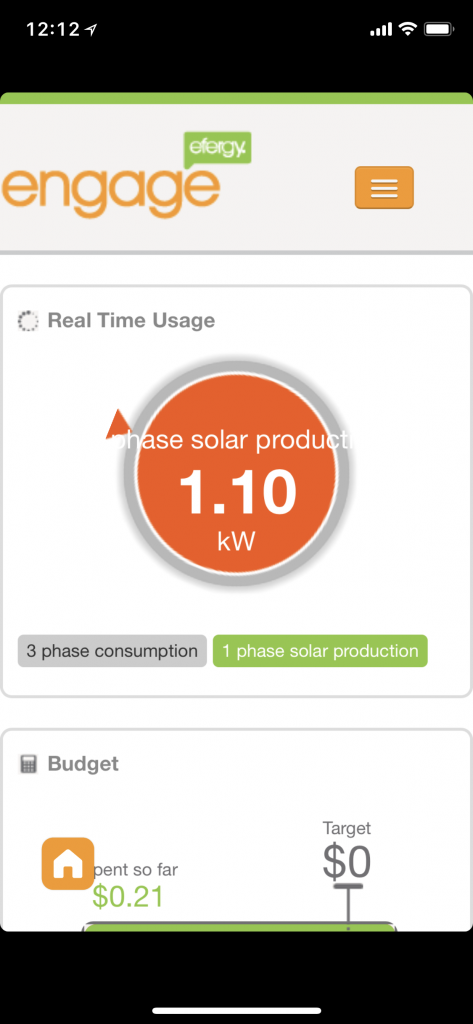The height and width of the screenshot is (1024, 473).
Task: Click the 1.10 kW orange dial
Action: 236,473
